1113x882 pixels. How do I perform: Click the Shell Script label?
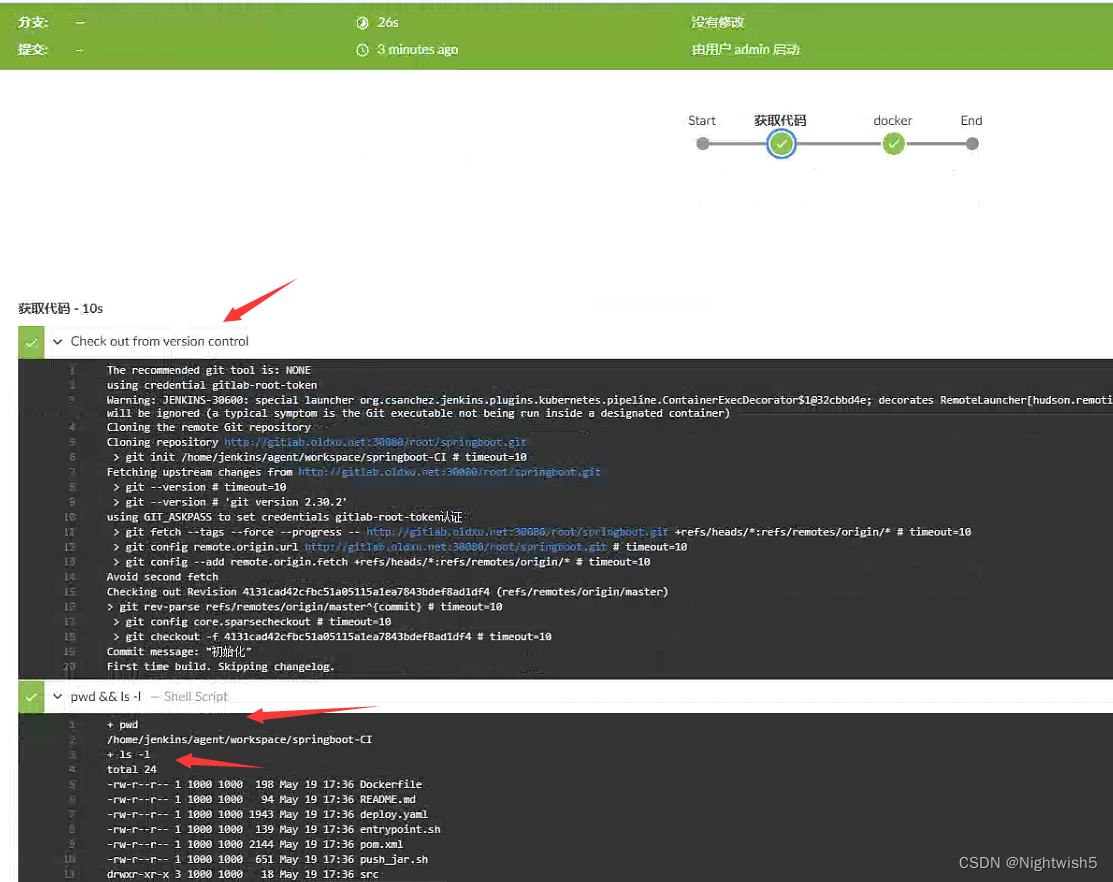[196, 697]
